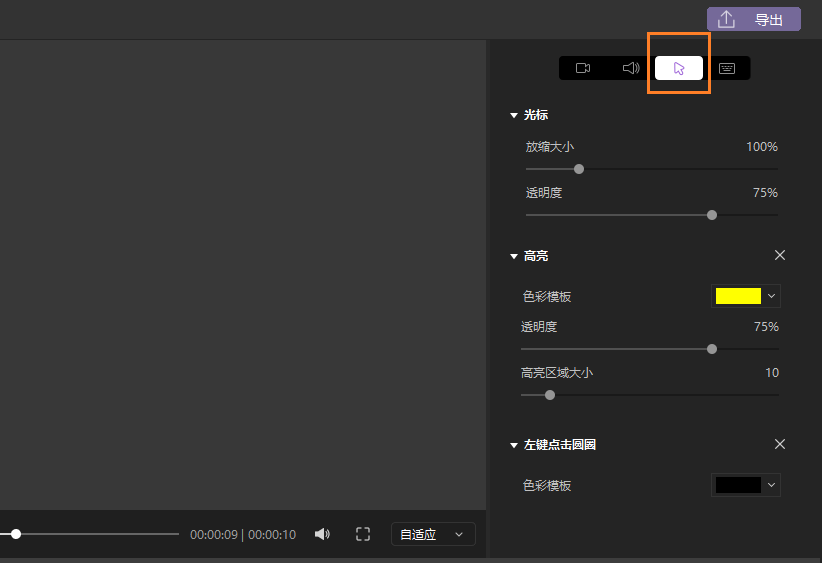Select the cursor settings tab
Screen dimensions: 822x563
[x=679, y=68]
